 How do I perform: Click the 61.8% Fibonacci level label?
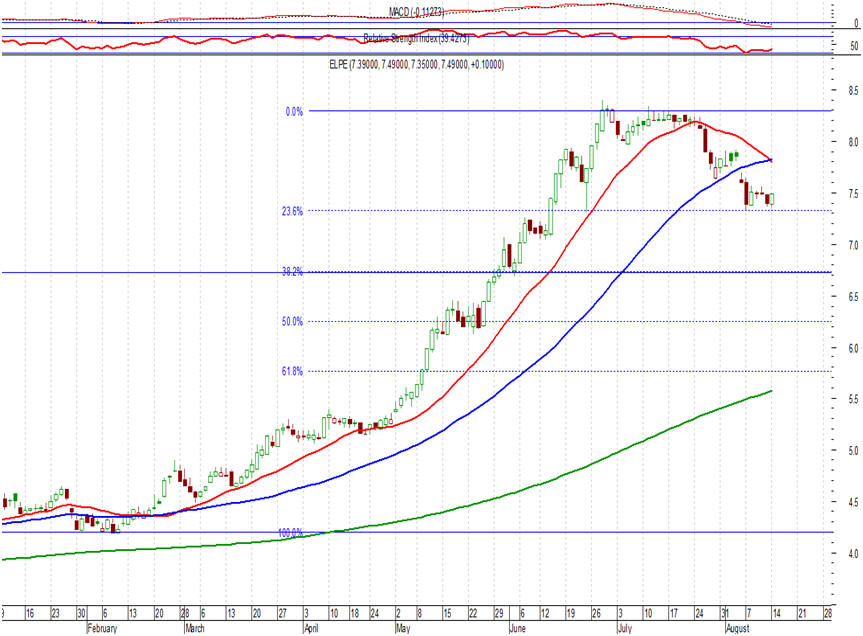click(292, 372)
